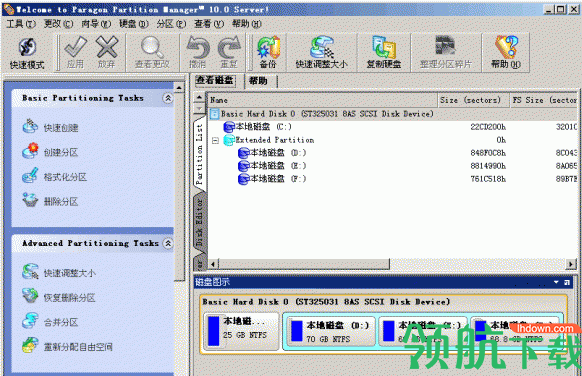This screenshot has height=376, width=582.
Task: Select 本地磁盘 (C:) row in partition list
Action: coord(393,127)
